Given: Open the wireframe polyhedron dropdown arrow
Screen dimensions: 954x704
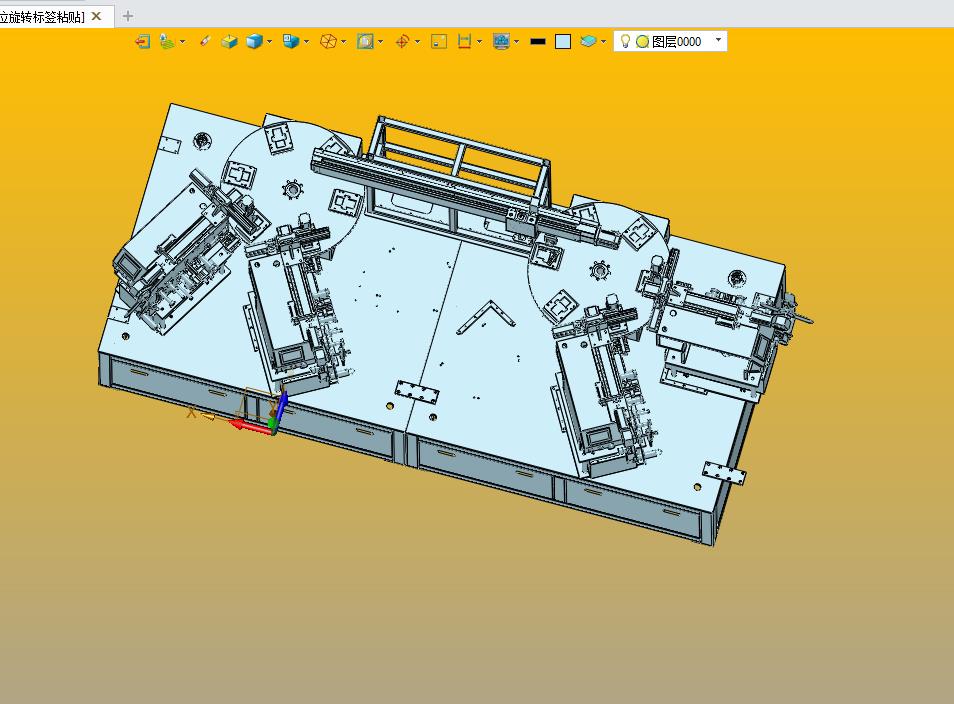Looking at the screenshot, I should [344, 41].
